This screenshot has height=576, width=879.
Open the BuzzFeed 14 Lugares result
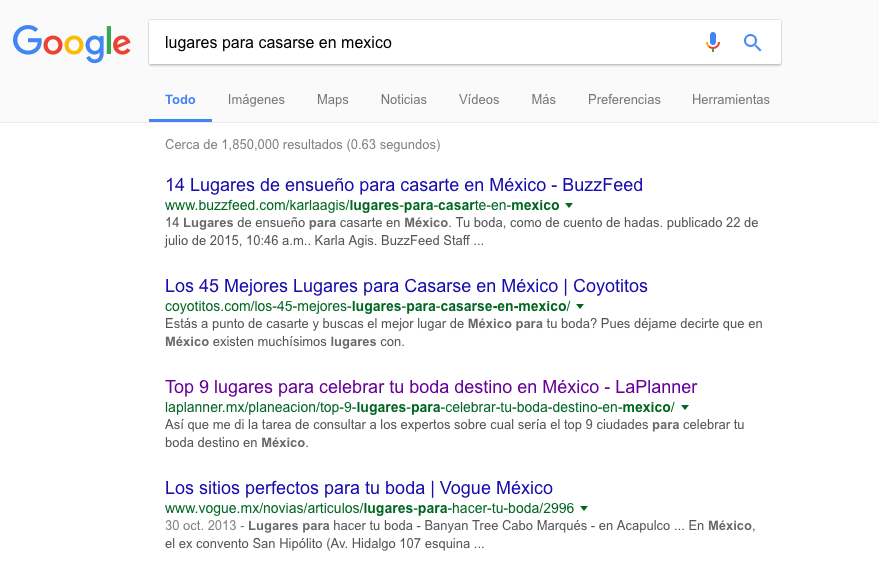tap(403, 185)
